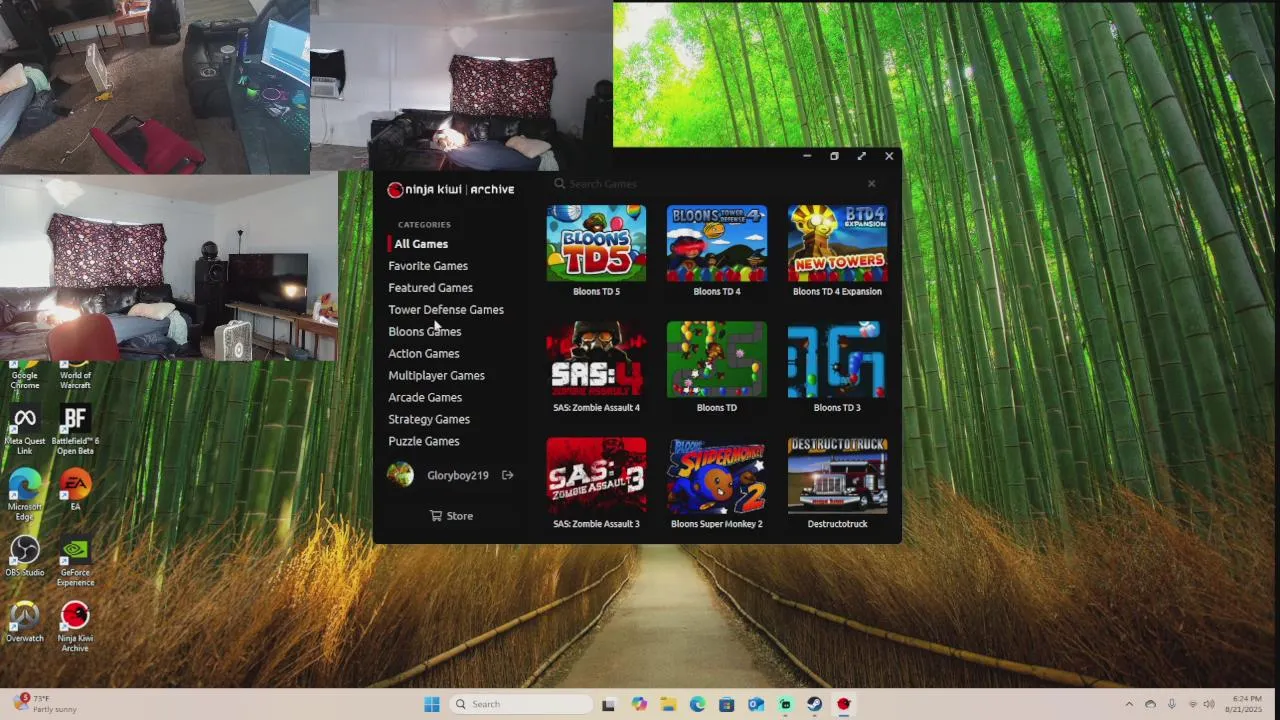1280x720 pixels.
Task: Select the Strategy Games category
Action: pos(429,420)
